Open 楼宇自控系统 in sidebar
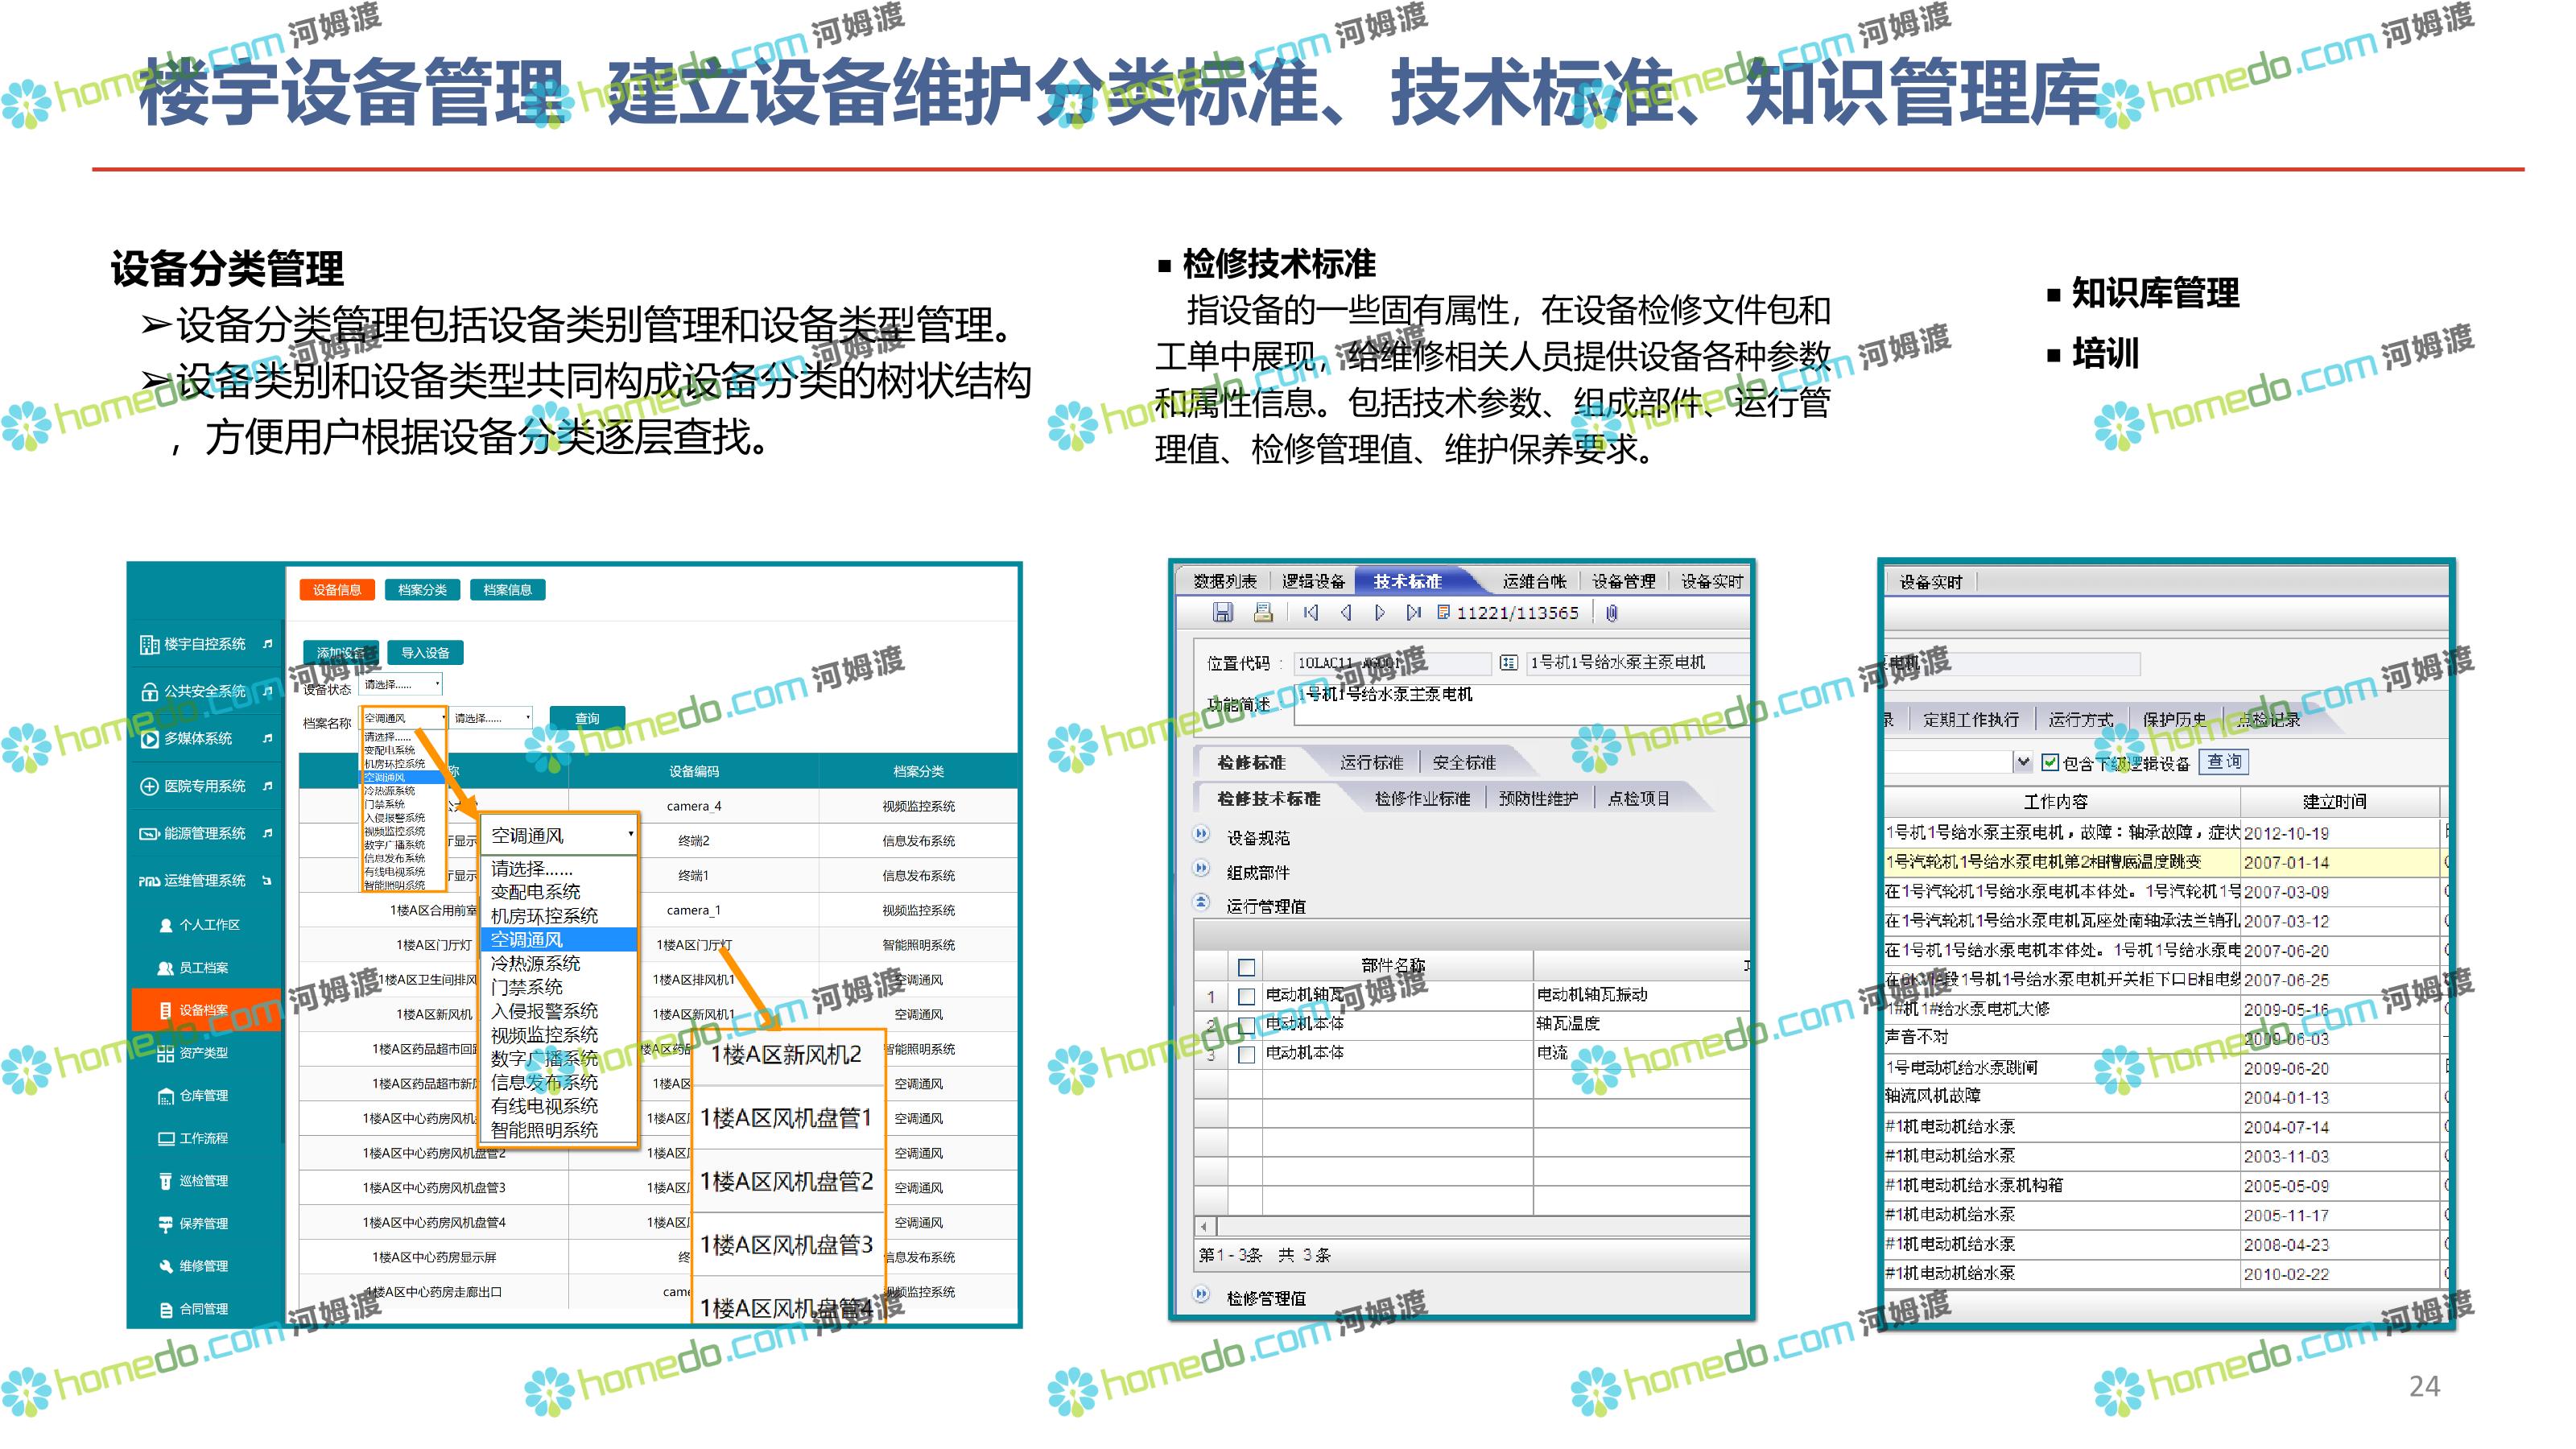 click(204, 644)
